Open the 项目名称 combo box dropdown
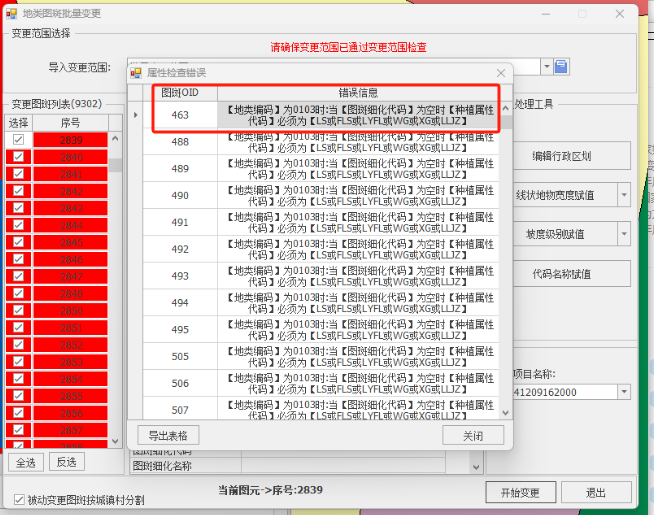654x515 pixels. tap(624, 393)
